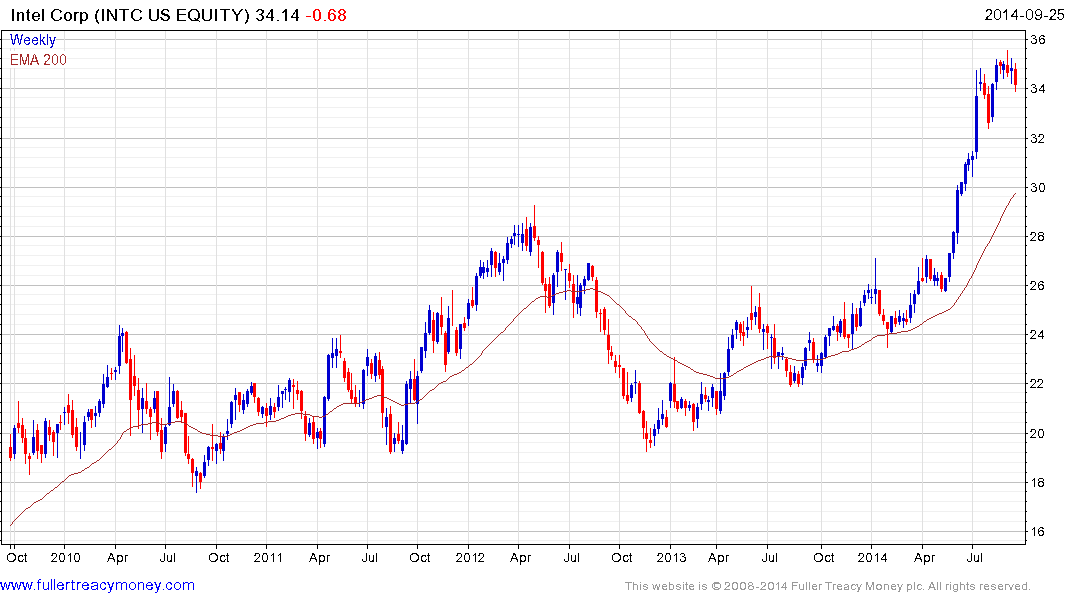Click the price value 34.14
1075x600 pixels.
click(277, 15)
